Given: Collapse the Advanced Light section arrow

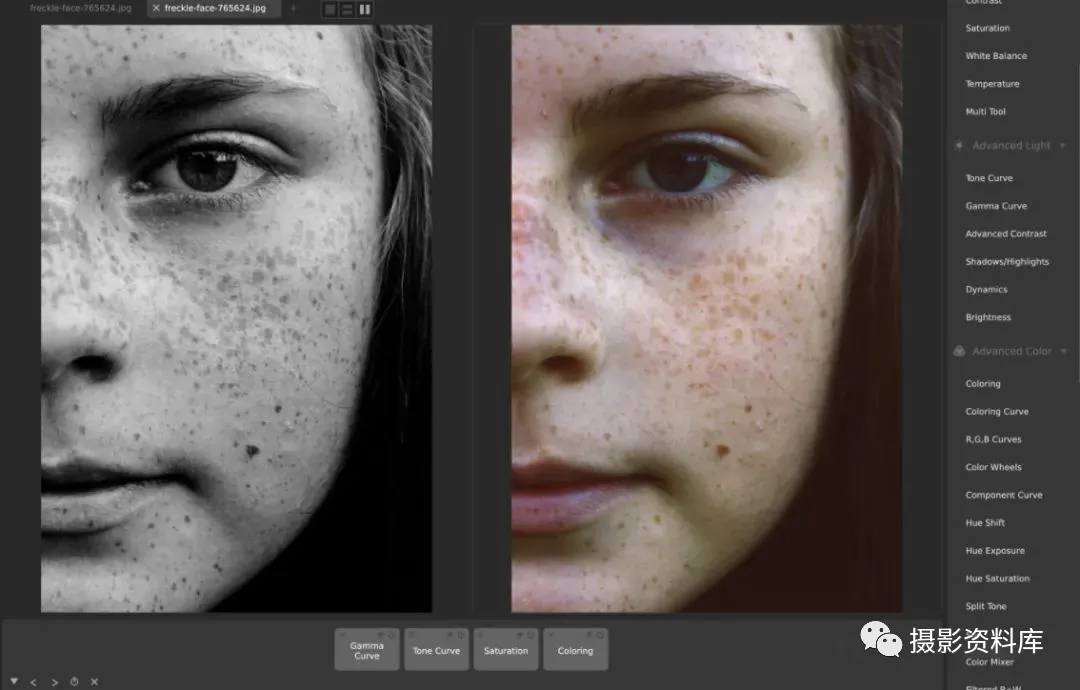Looking at the screenshot, I should 1063,145.
